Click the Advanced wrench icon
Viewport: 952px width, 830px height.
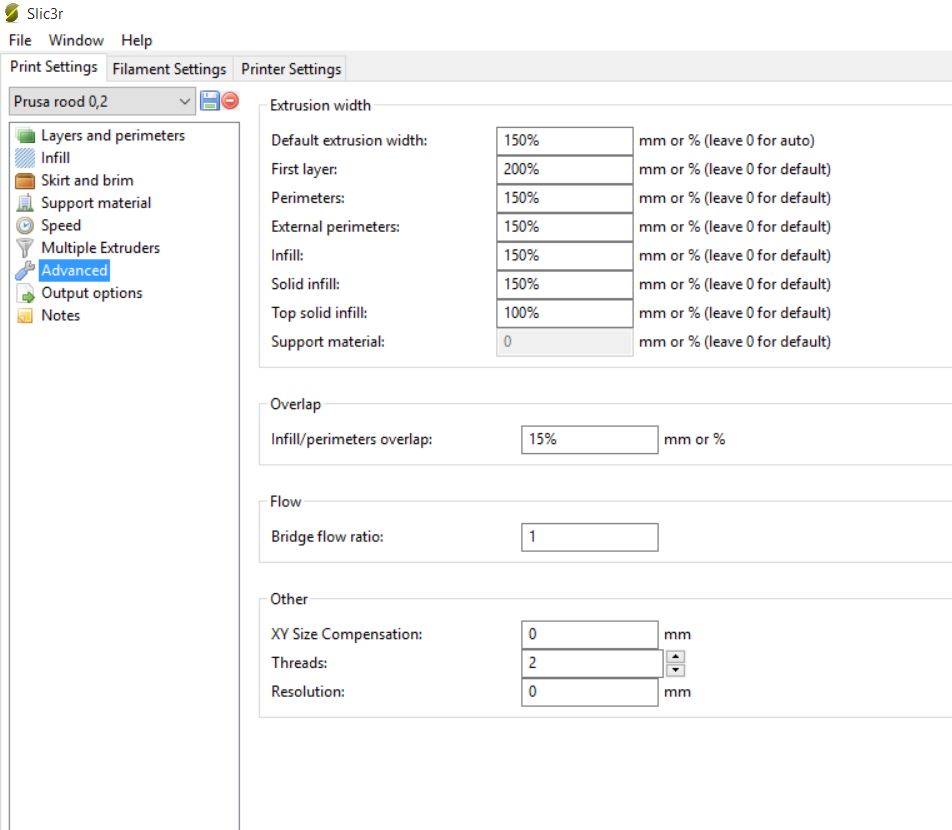point(26,270)
